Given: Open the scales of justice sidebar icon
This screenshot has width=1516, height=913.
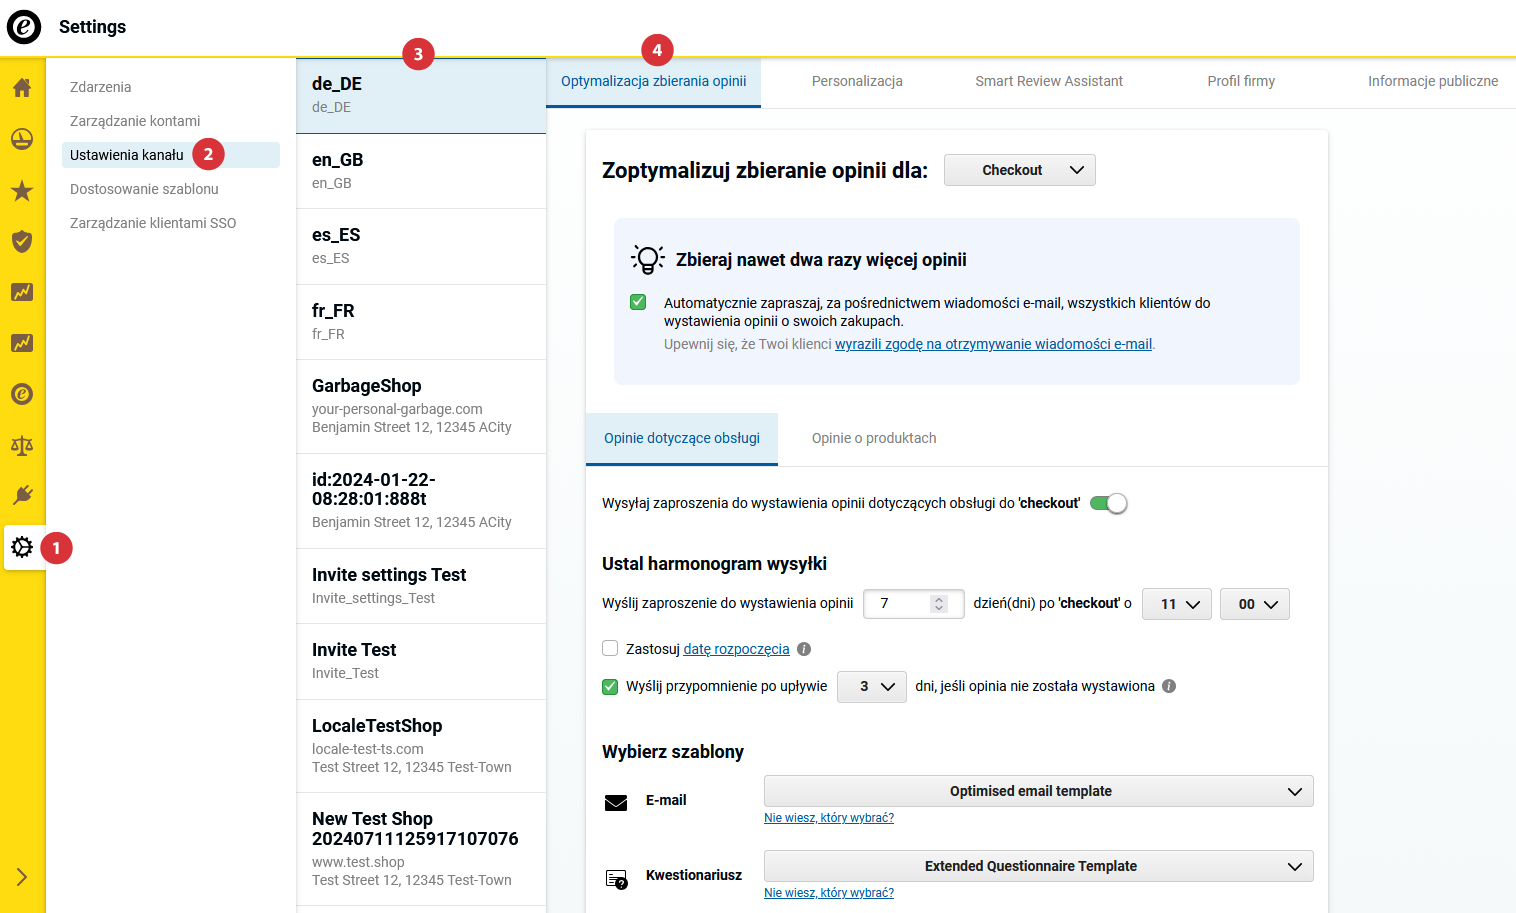Looking at the screenshot, I should click(22, 445).
